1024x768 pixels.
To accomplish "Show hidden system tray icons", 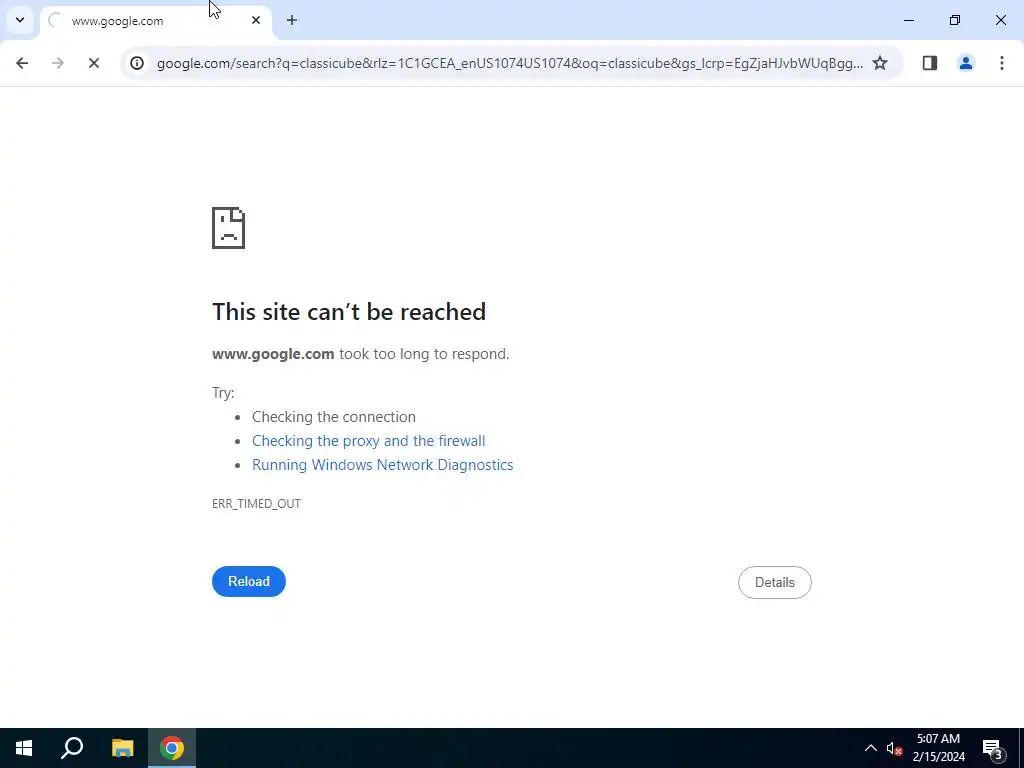I will [x=871, y=748].
